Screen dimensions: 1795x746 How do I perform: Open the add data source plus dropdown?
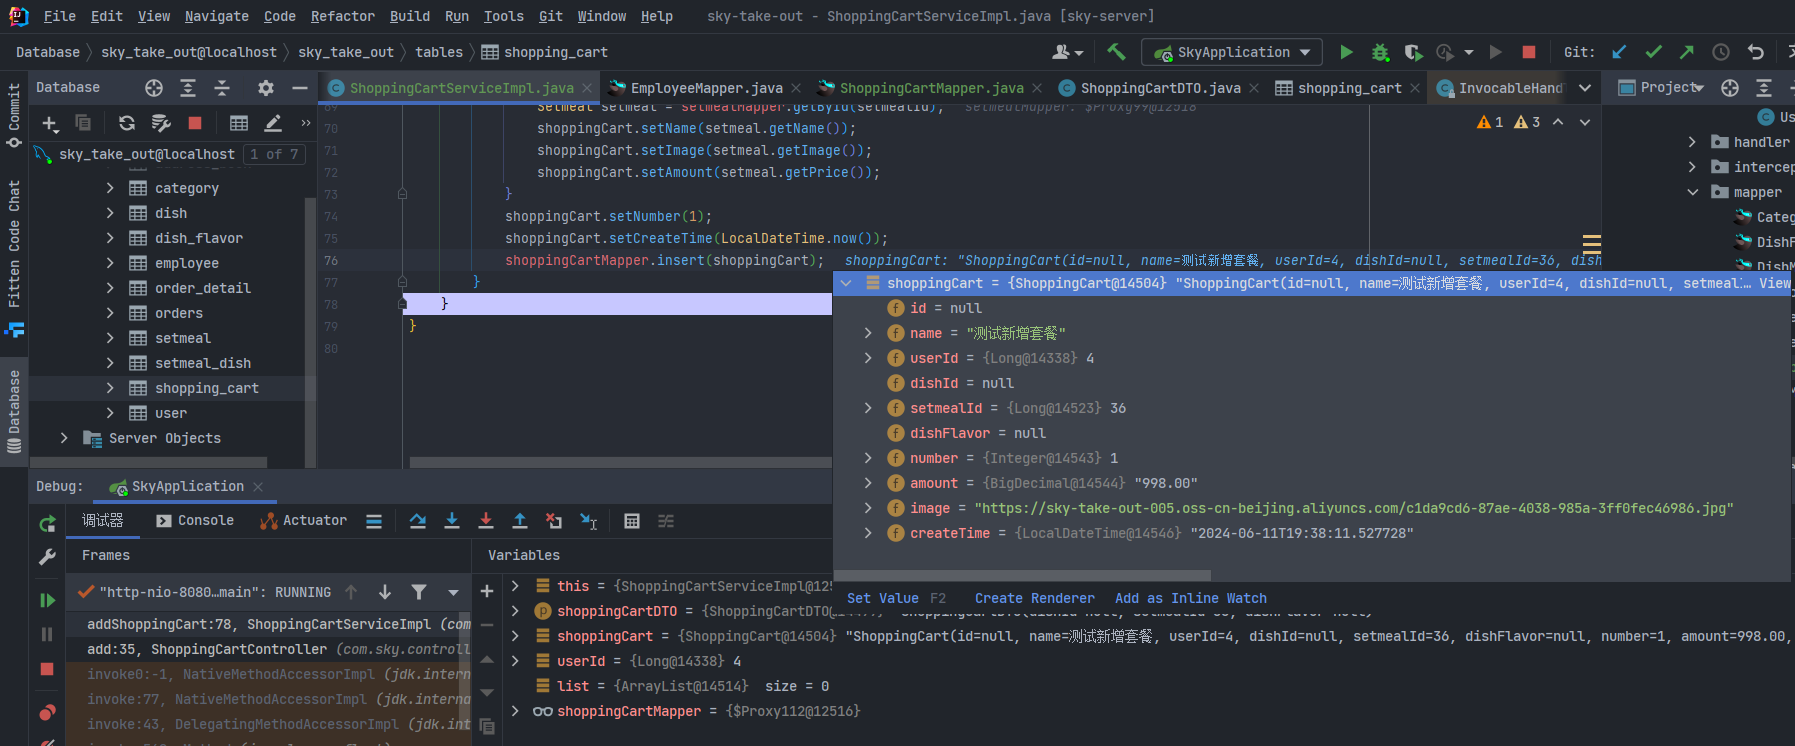[x=50, y=123]
